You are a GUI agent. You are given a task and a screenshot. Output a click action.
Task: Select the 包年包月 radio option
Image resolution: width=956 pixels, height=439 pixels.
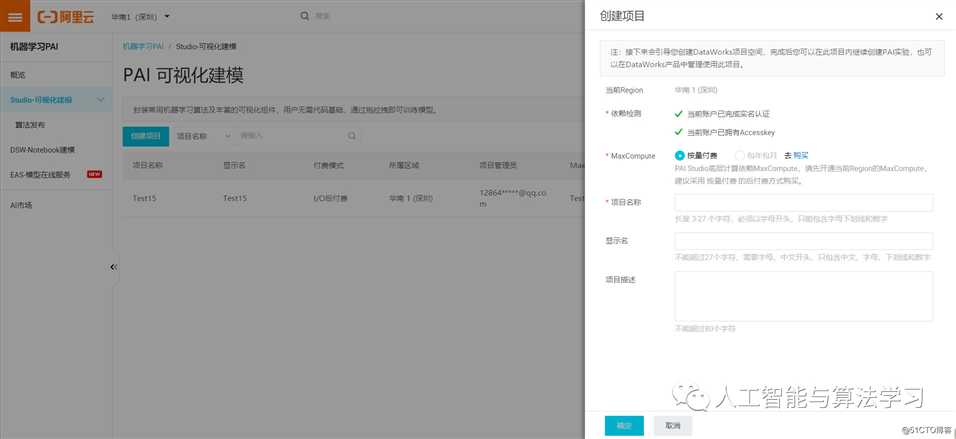740,156
